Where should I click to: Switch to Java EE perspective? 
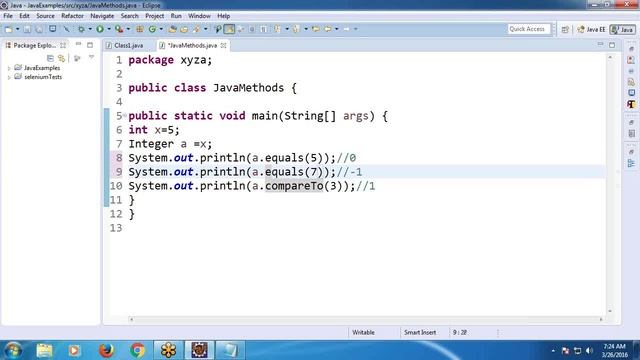591,29
